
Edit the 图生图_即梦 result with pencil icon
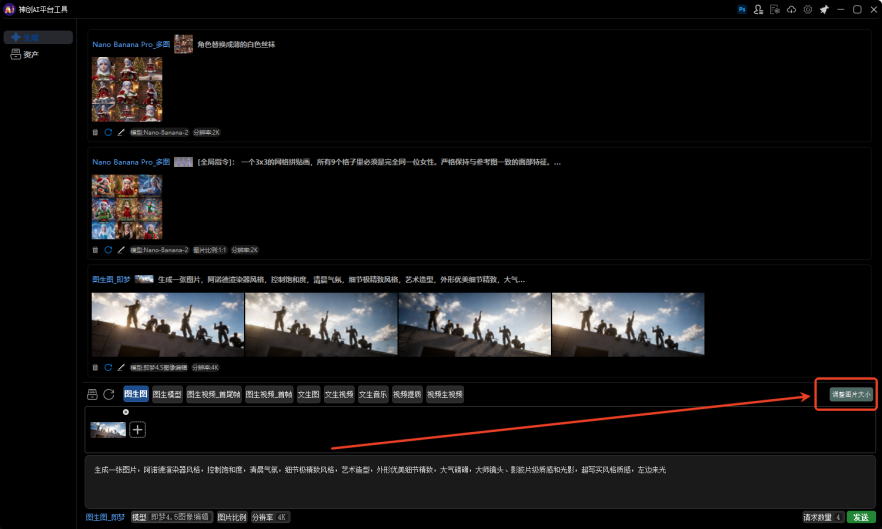[121, 368]
